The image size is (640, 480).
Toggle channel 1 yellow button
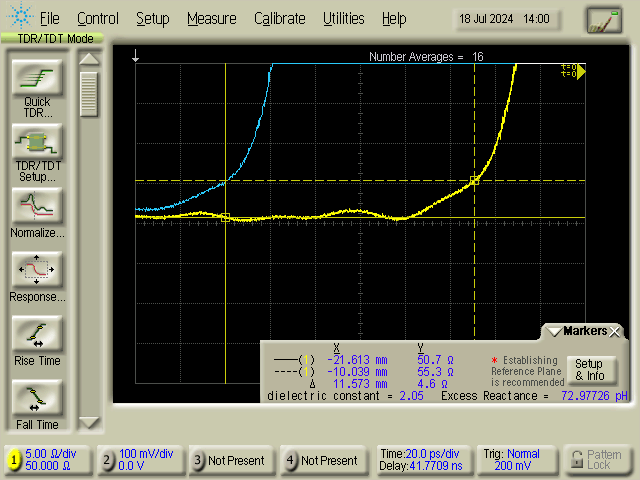click(x=14, y=460)
